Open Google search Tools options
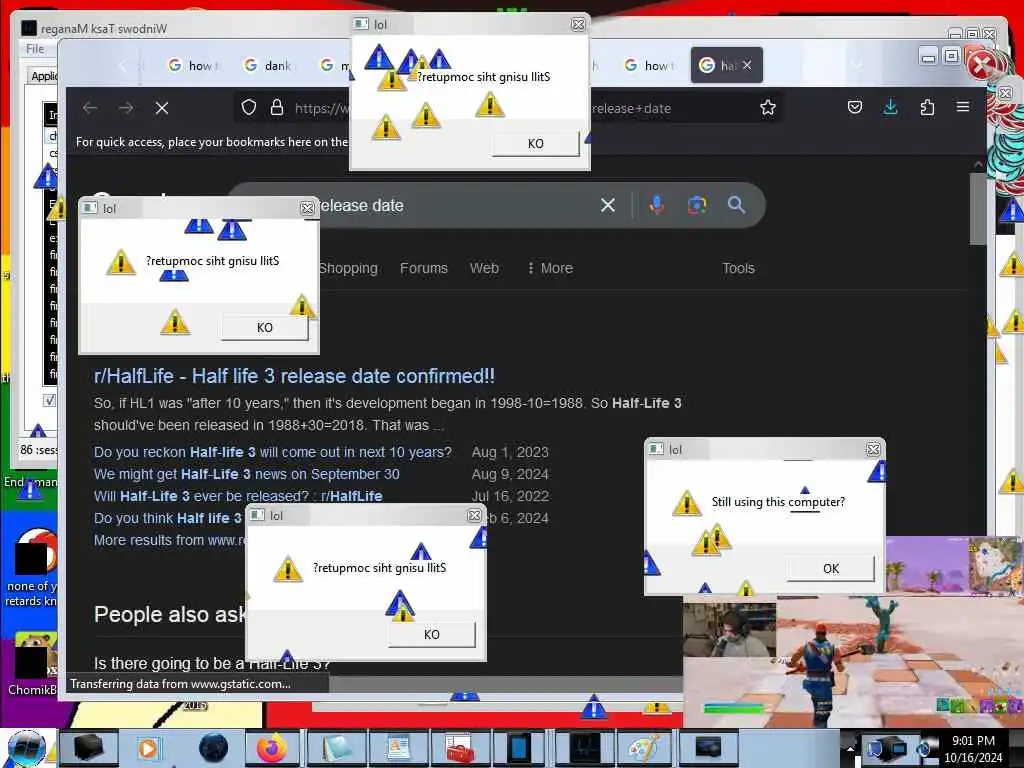This screenshot has height=768, width=1024. click(738, 268)
